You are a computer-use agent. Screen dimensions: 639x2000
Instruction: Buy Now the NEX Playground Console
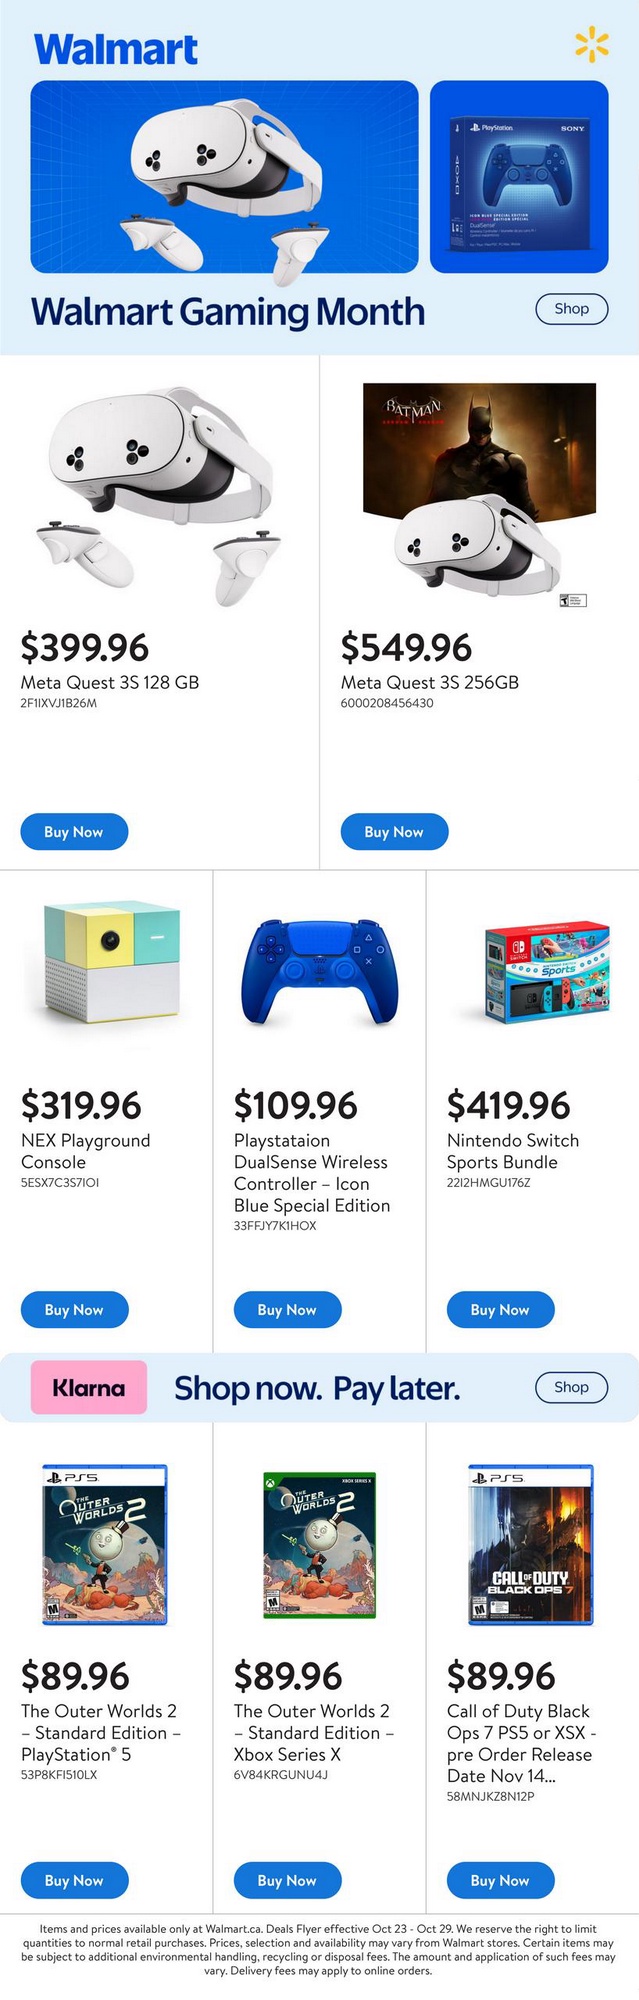click(74, 1310)
